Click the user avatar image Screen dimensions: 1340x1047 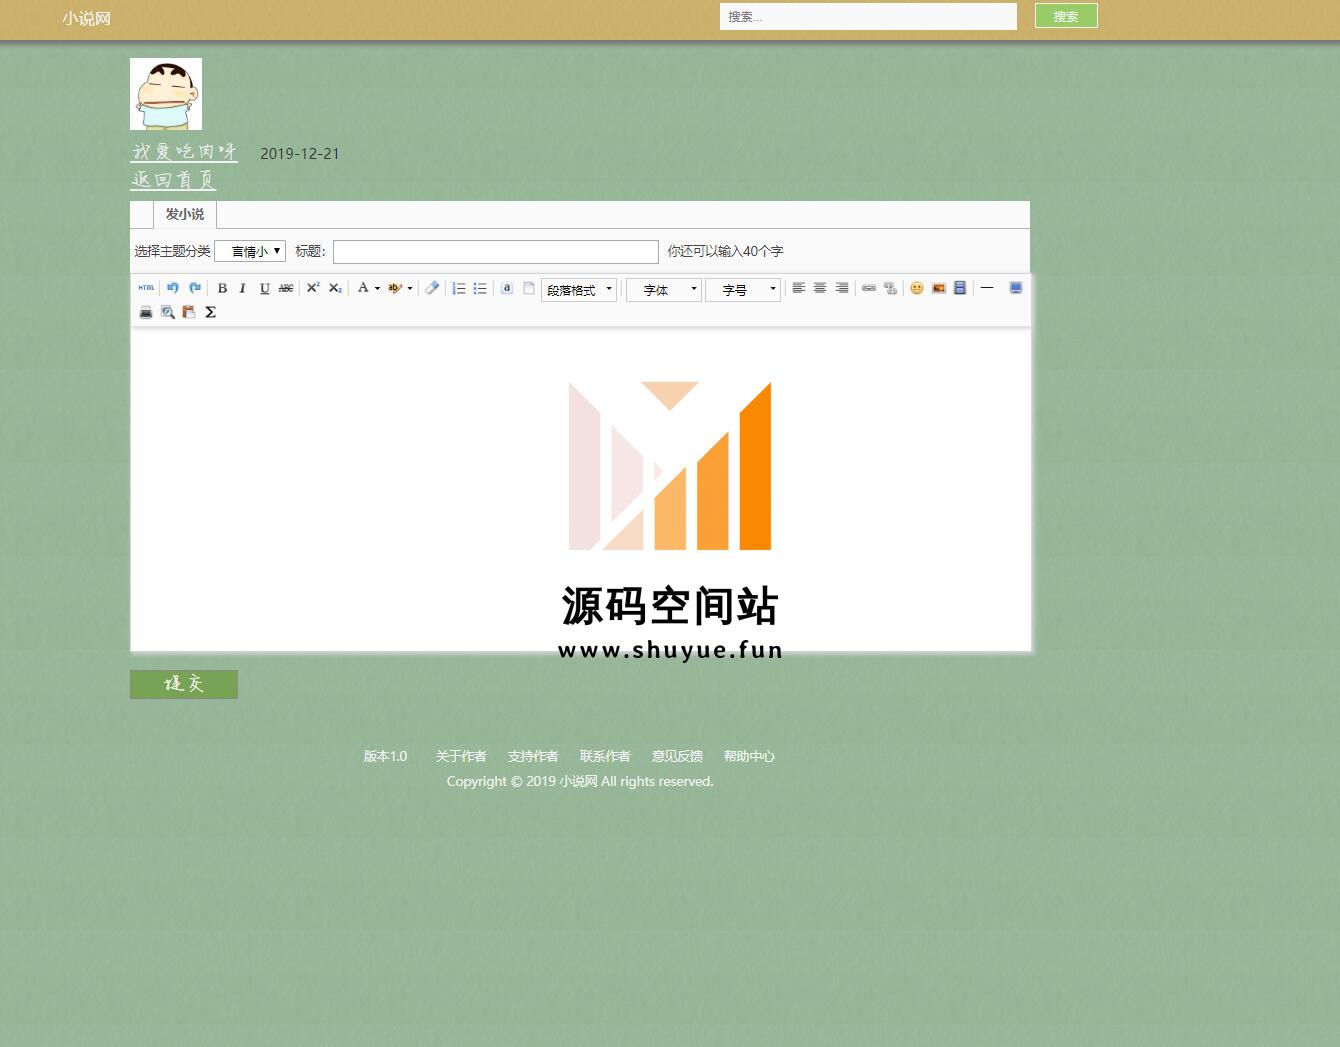click(x=166, y=94)
